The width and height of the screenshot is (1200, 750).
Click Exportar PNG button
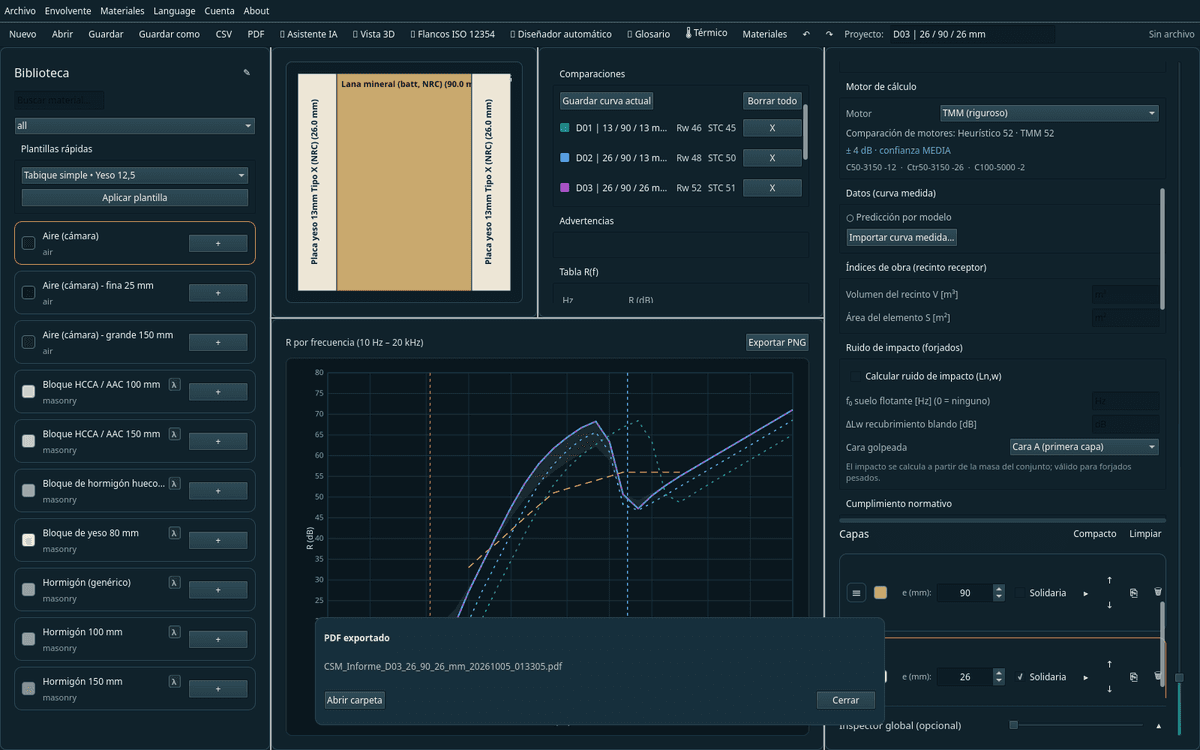point(777,342)
